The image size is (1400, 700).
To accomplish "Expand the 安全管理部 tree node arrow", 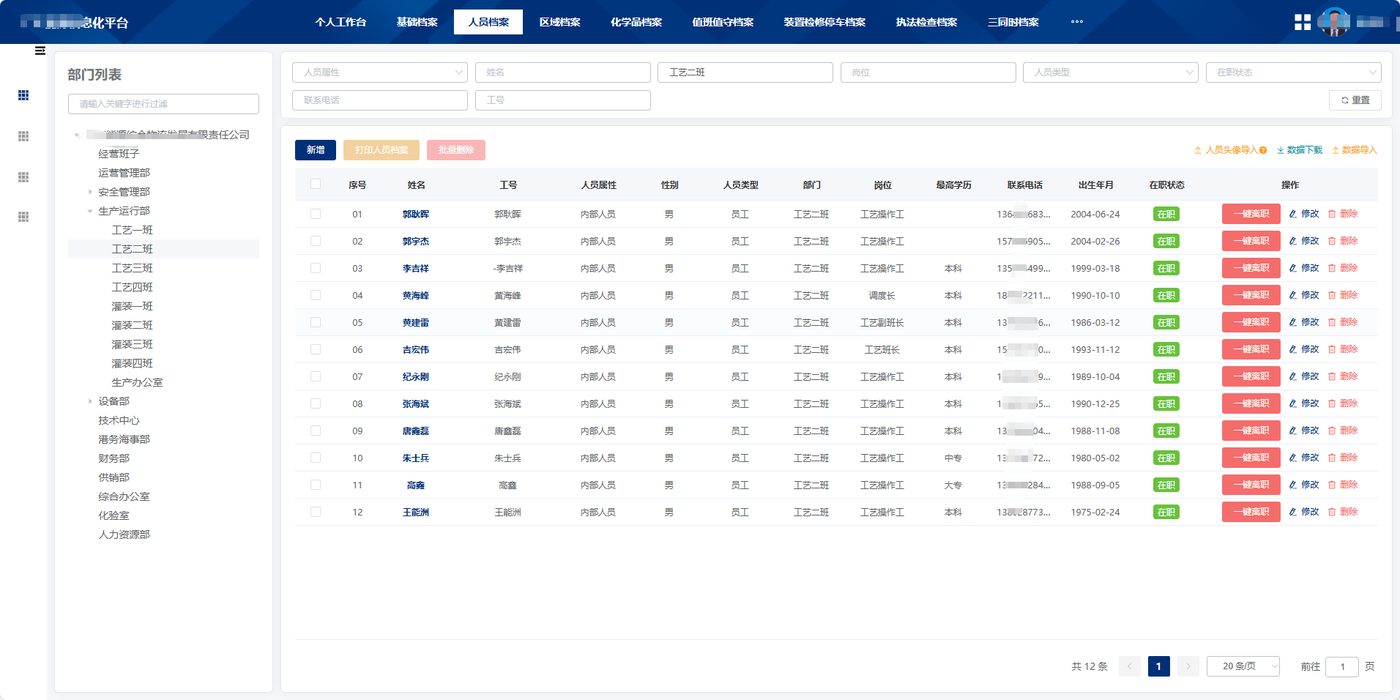I will [x=90, y=192].
